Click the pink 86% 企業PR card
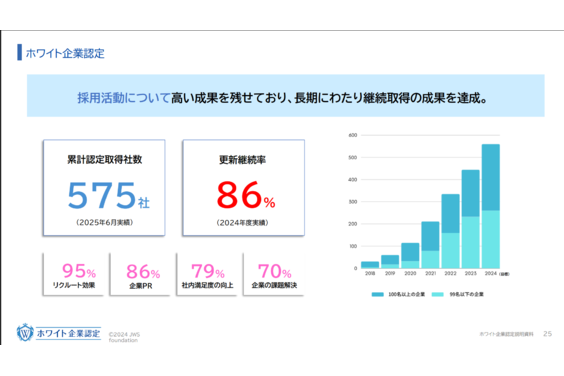Screen dimensions: 564x376 (x=140, y=274)
